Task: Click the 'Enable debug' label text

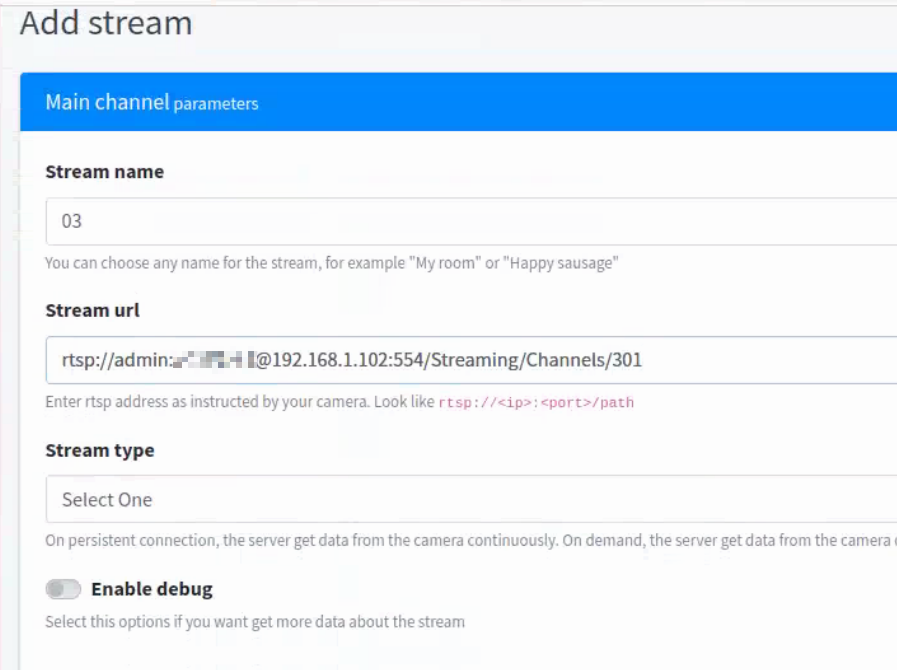Action: (151, 589)
